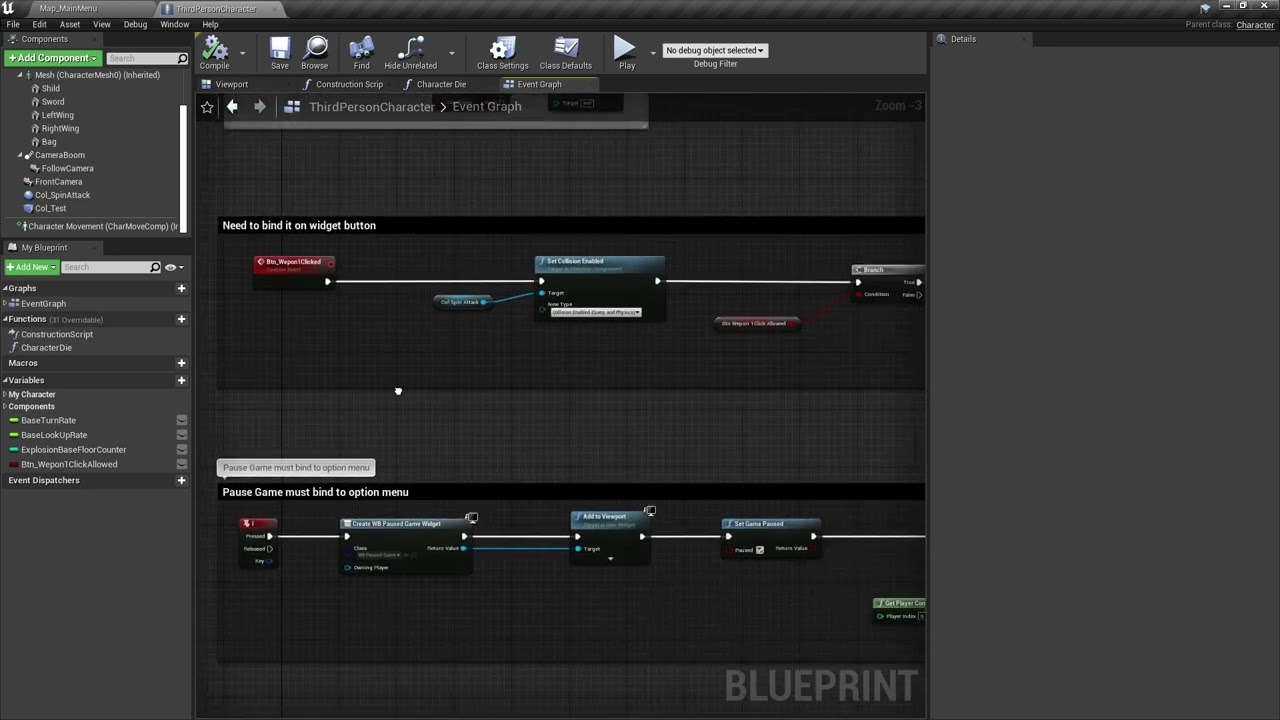Click the My Blueprint search magnifier icon
Viewport: 1280px width, 720px height.
155,267
